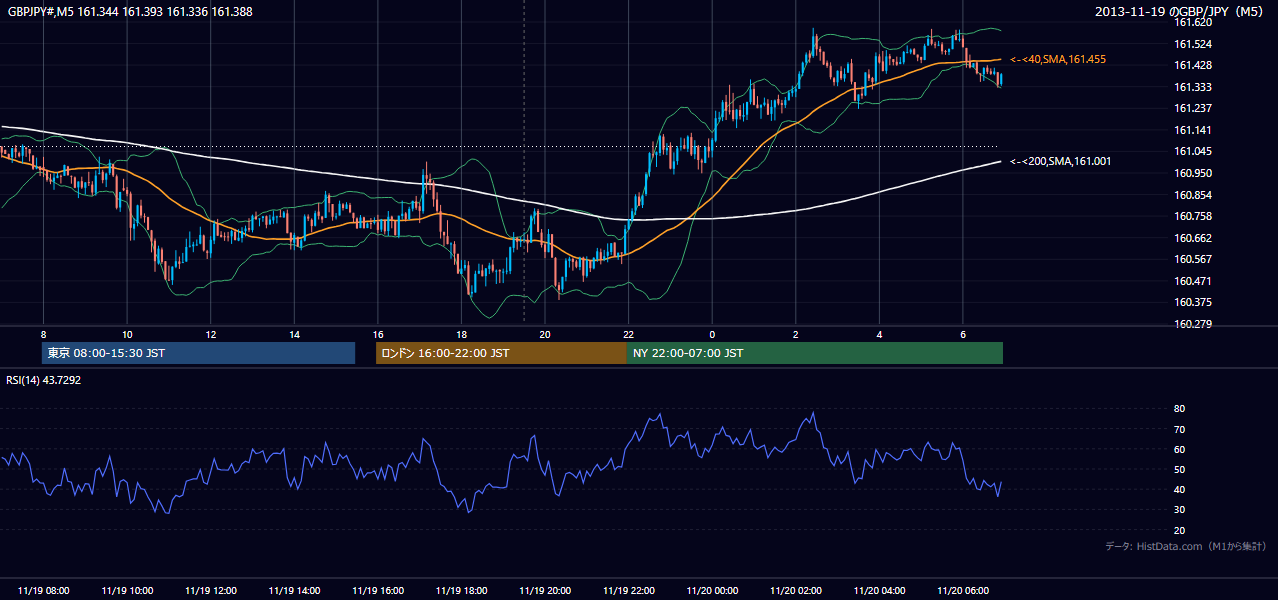Select the 40 SMA label 161.455
1278x600 pixels.
click(1058, 60)
